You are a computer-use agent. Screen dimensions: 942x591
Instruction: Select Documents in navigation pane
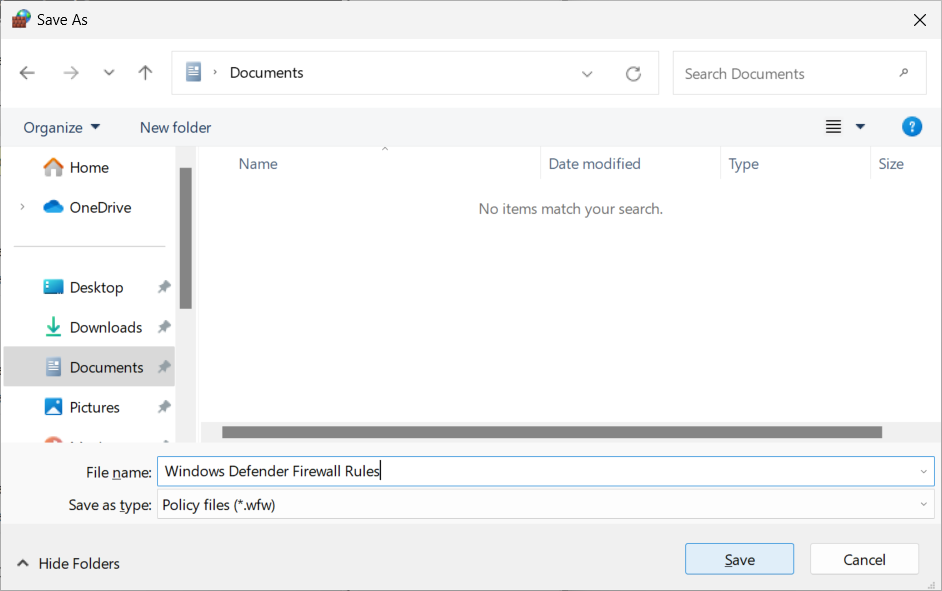coord(89,366)
